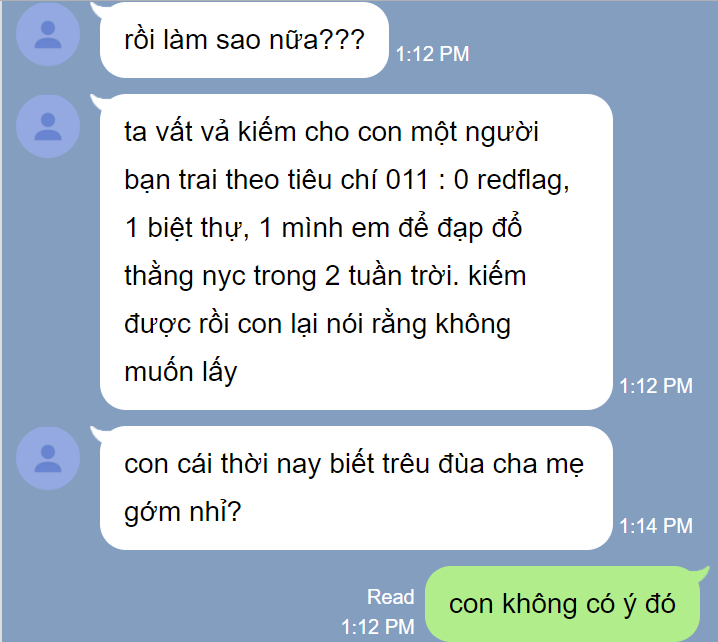This screenshot has width=718, height=642.
Task: Click the question marks after "nữa"
Action: coord(342,39)
